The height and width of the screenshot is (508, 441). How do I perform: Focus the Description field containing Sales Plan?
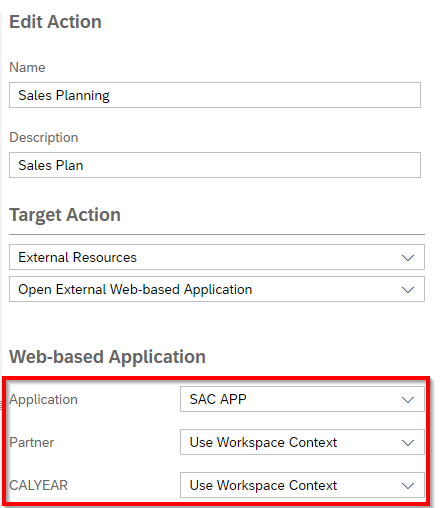[215, 165]
